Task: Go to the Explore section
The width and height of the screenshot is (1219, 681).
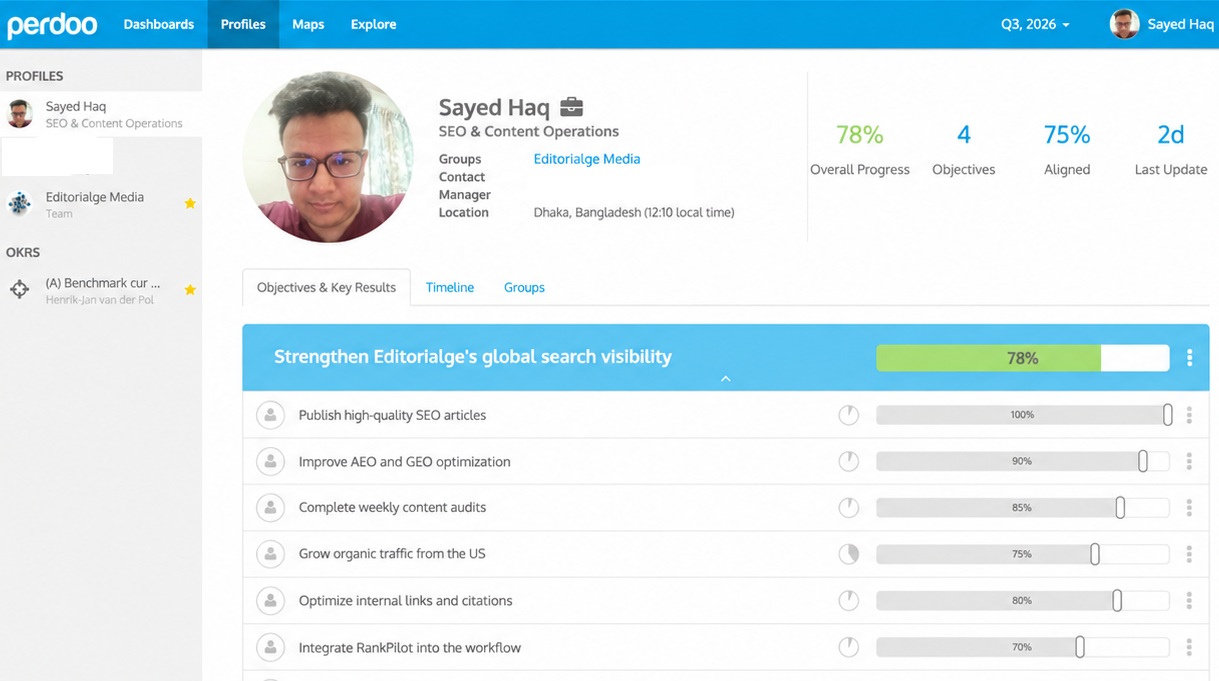Action: coord(373,24)
